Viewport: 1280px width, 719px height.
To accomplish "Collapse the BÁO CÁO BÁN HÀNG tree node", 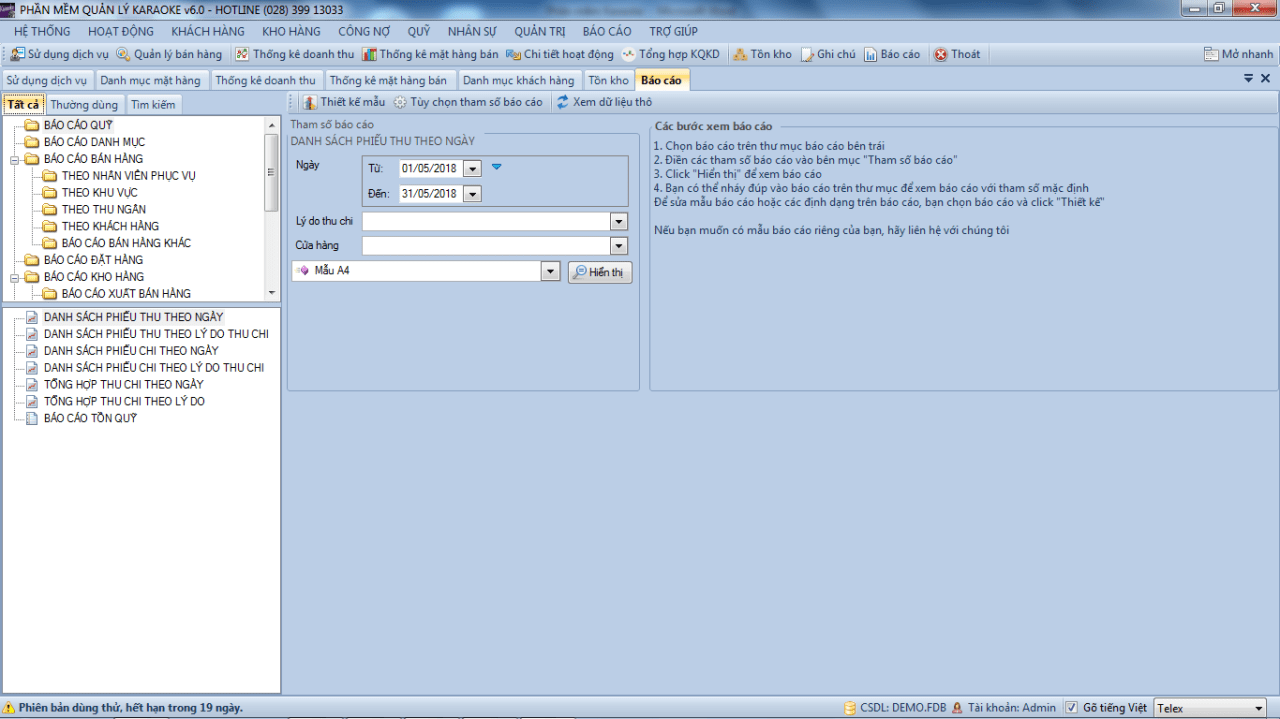I will [x=15, y=159].
